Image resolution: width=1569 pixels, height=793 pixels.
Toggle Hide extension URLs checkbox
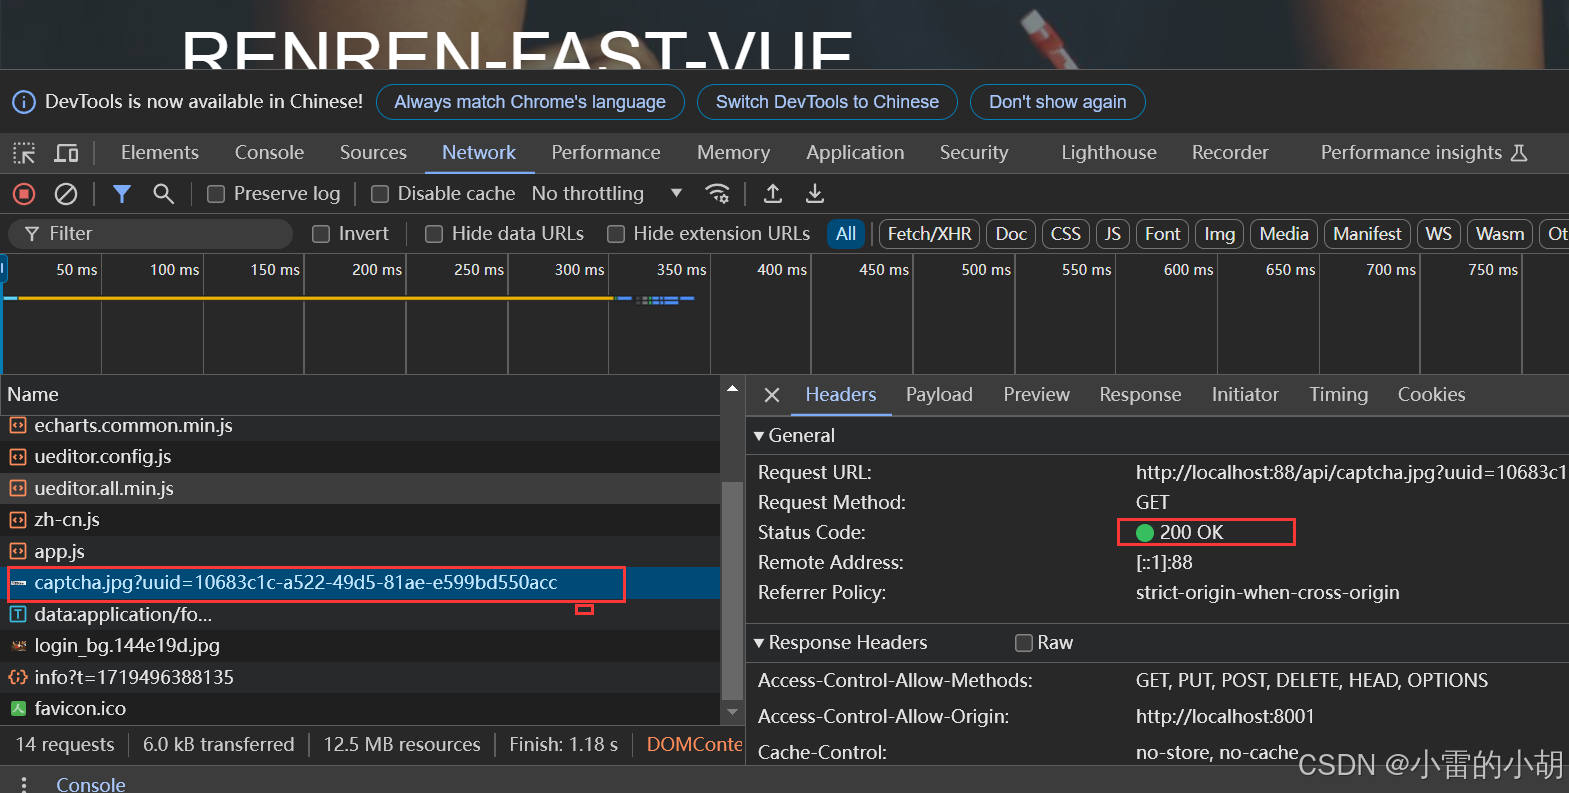[x=616, y=234]
